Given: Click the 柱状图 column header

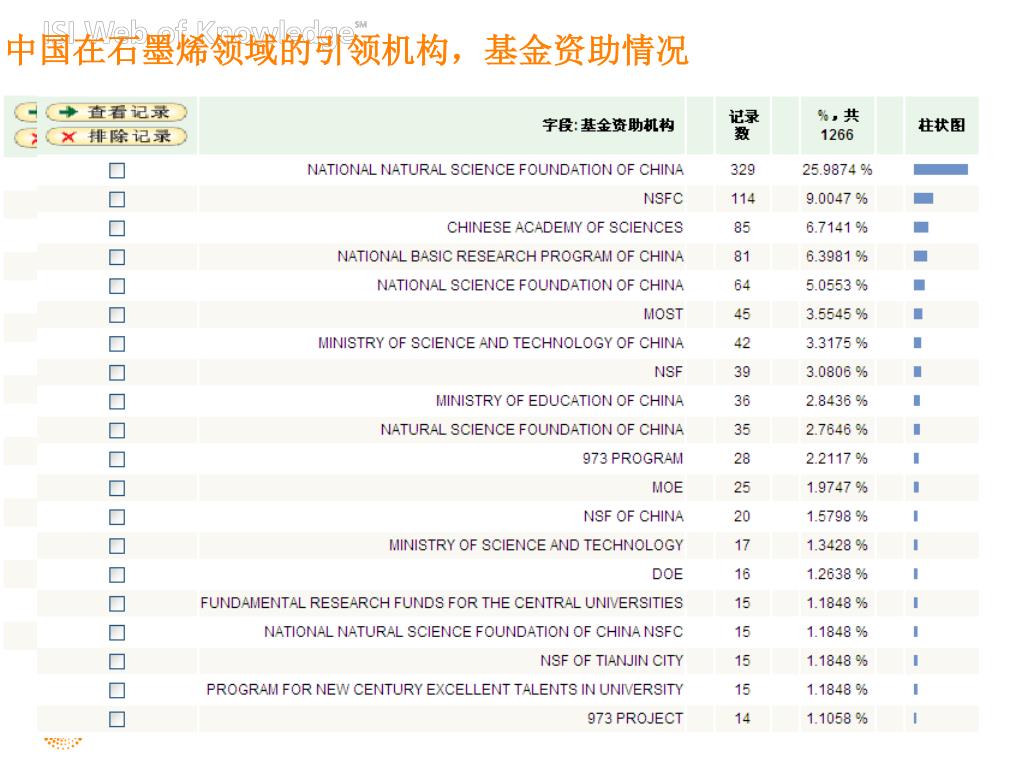Looking at the screenshot, I should (941, 125).
